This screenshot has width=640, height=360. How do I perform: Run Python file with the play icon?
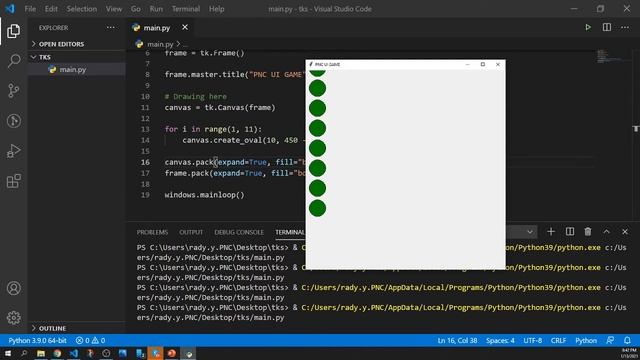point(588,27)
